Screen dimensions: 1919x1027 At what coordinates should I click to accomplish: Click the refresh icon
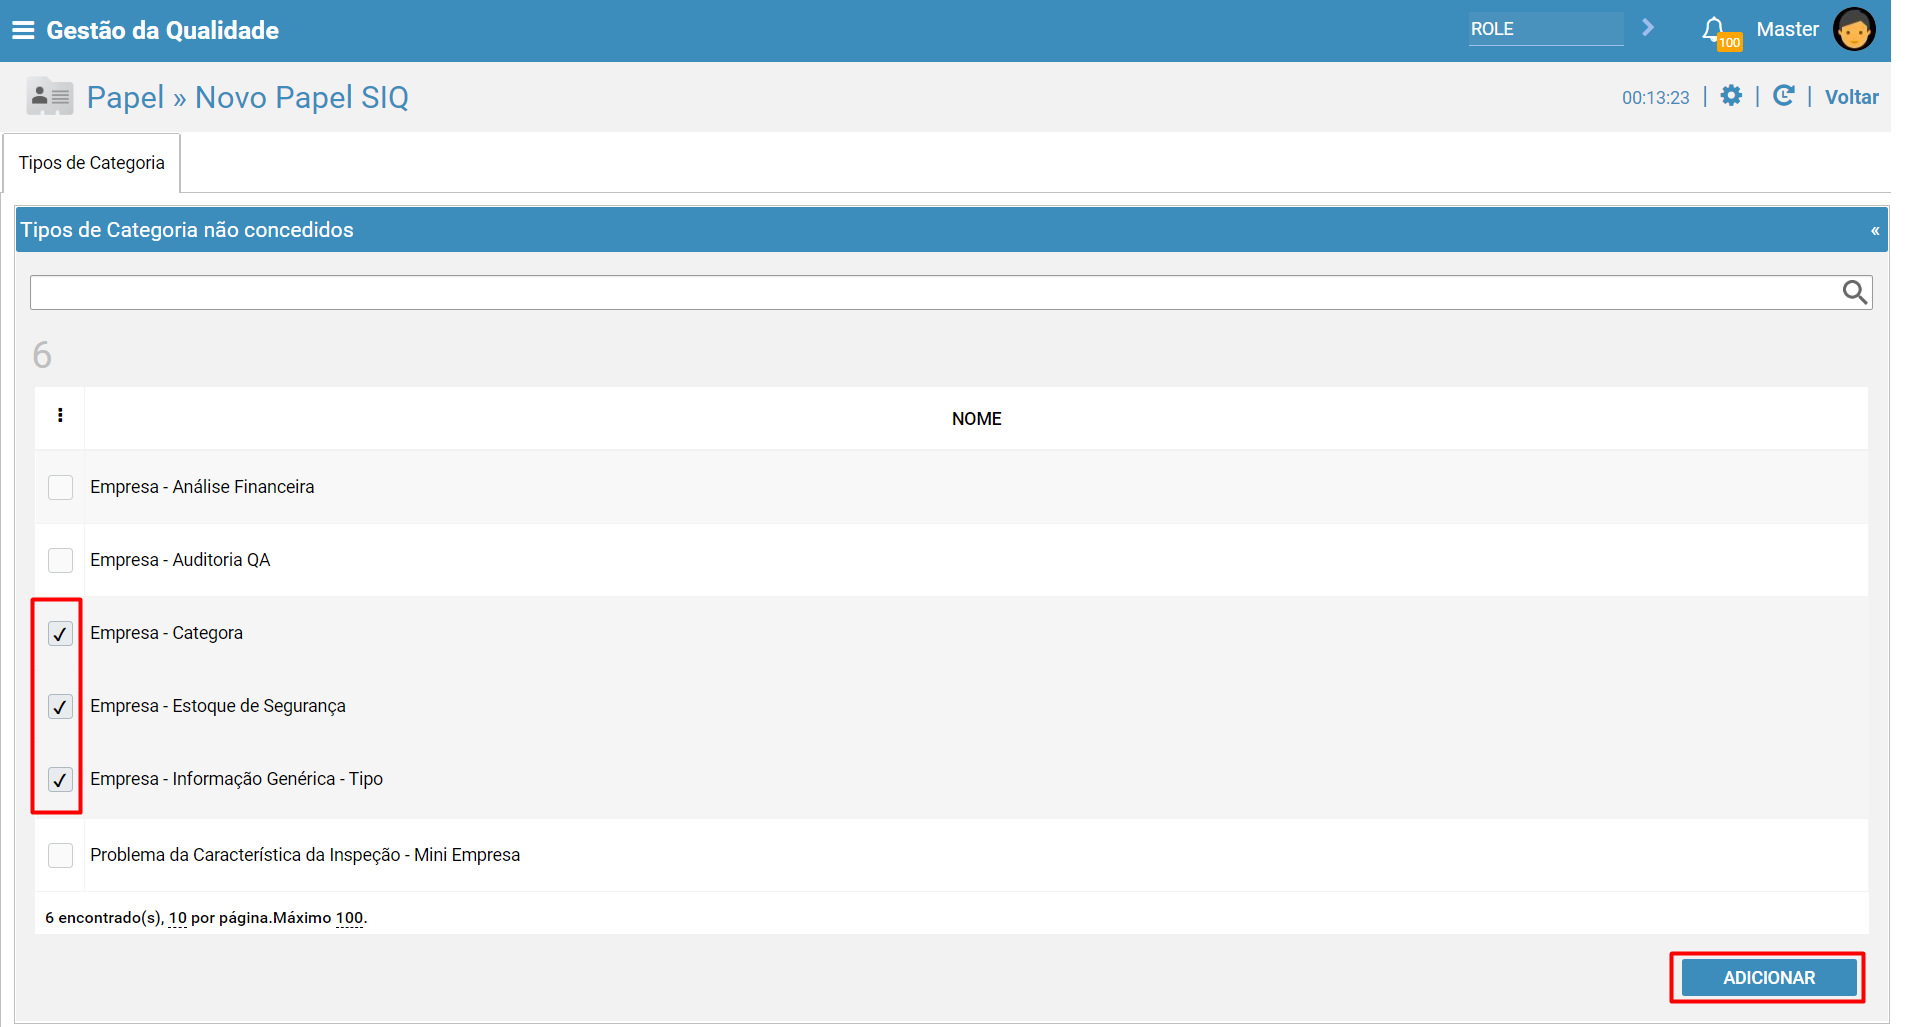(1783, 96)
